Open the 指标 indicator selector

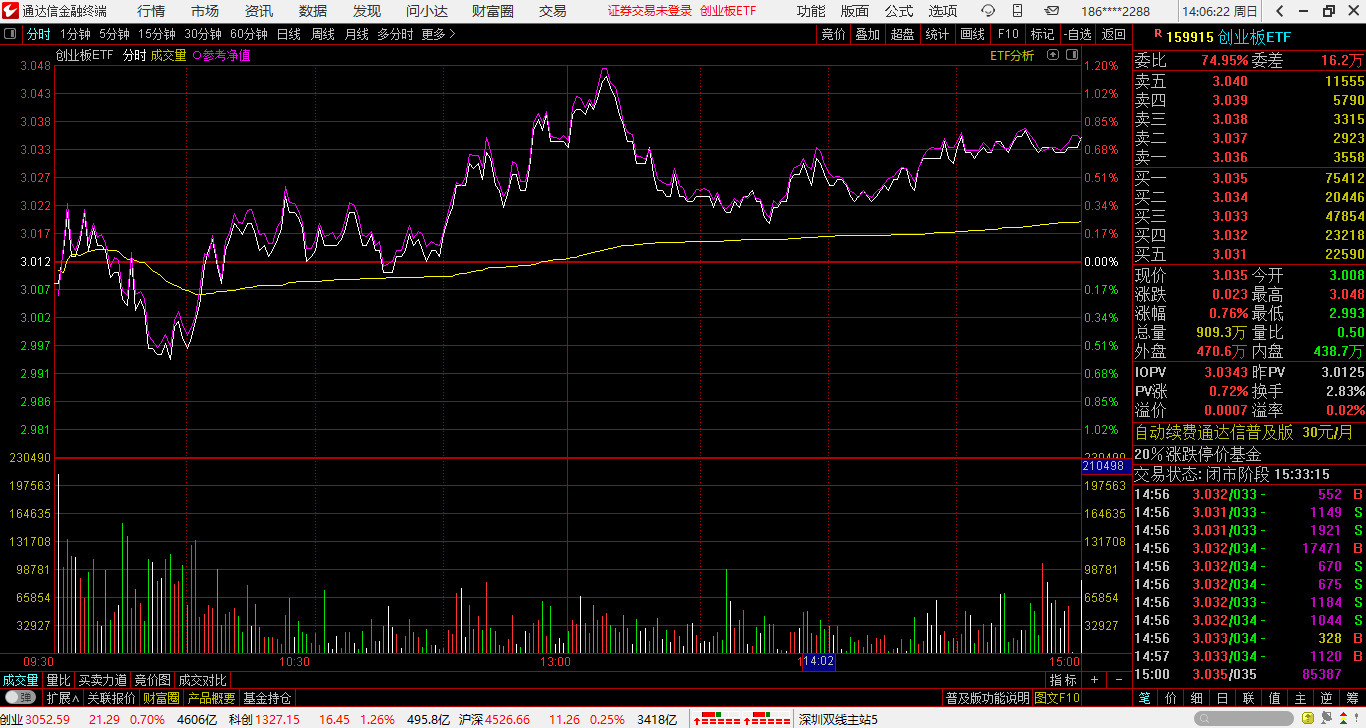coord(1063,680)
